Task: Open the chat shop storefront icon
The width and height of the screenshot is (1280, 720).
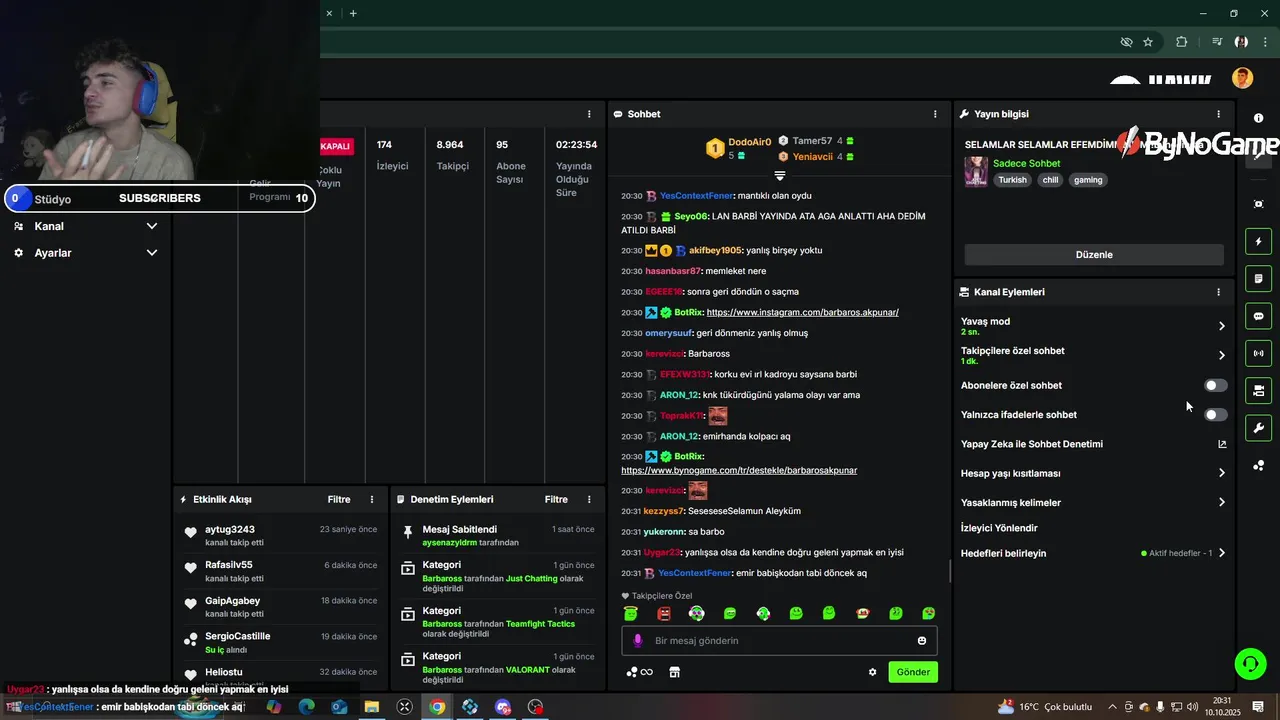Action: pyautogui.click(x=674, y=672)
